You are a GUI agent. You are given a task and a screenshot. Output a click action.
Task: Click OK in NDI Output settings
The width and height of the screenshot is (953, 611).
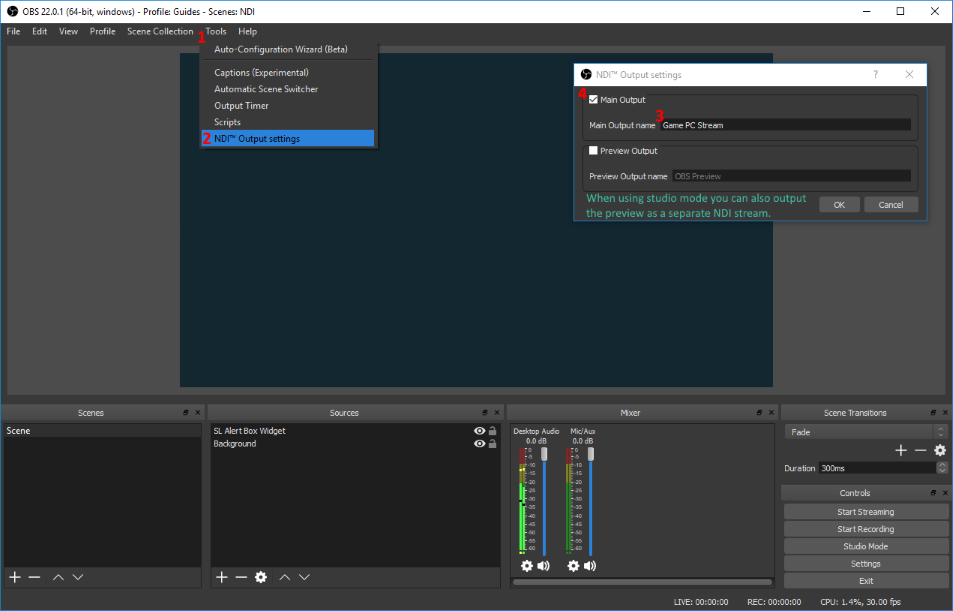click(839, 205)
